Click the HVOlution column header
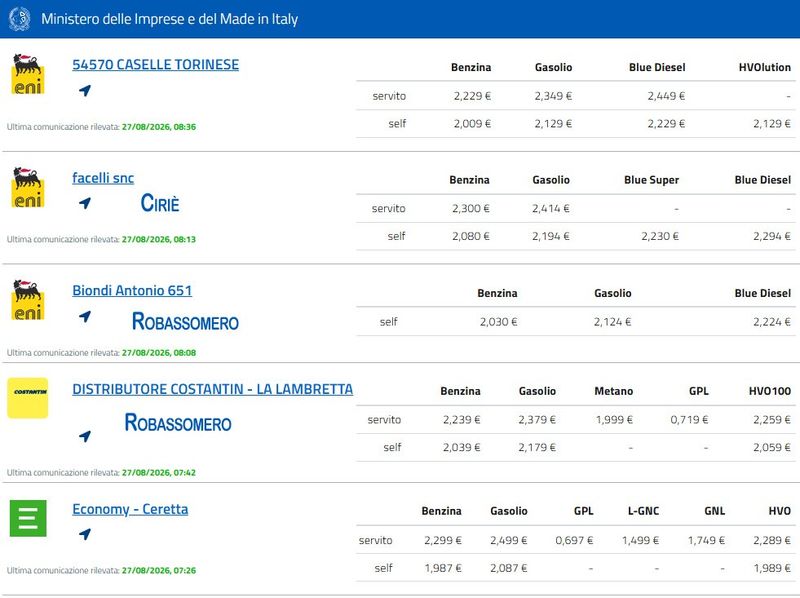The image size is (800, 598). click(764, 67)
